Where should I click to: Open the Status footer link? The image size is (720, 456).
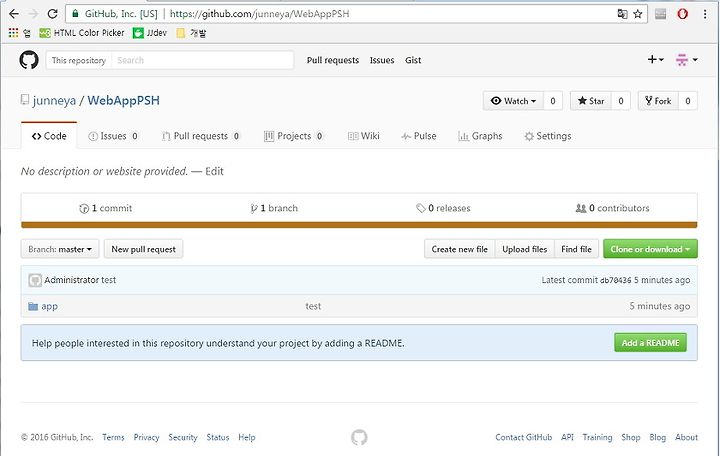[218, 437]
